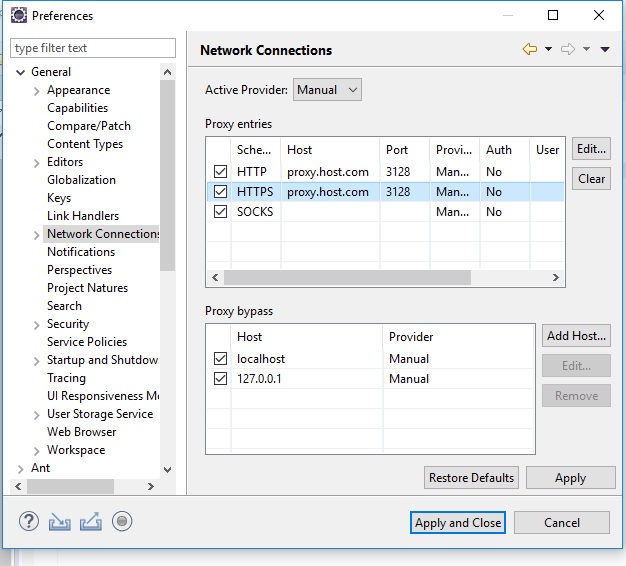Select the localhost bypass row

pyautogui.click(x=370, y=358)
